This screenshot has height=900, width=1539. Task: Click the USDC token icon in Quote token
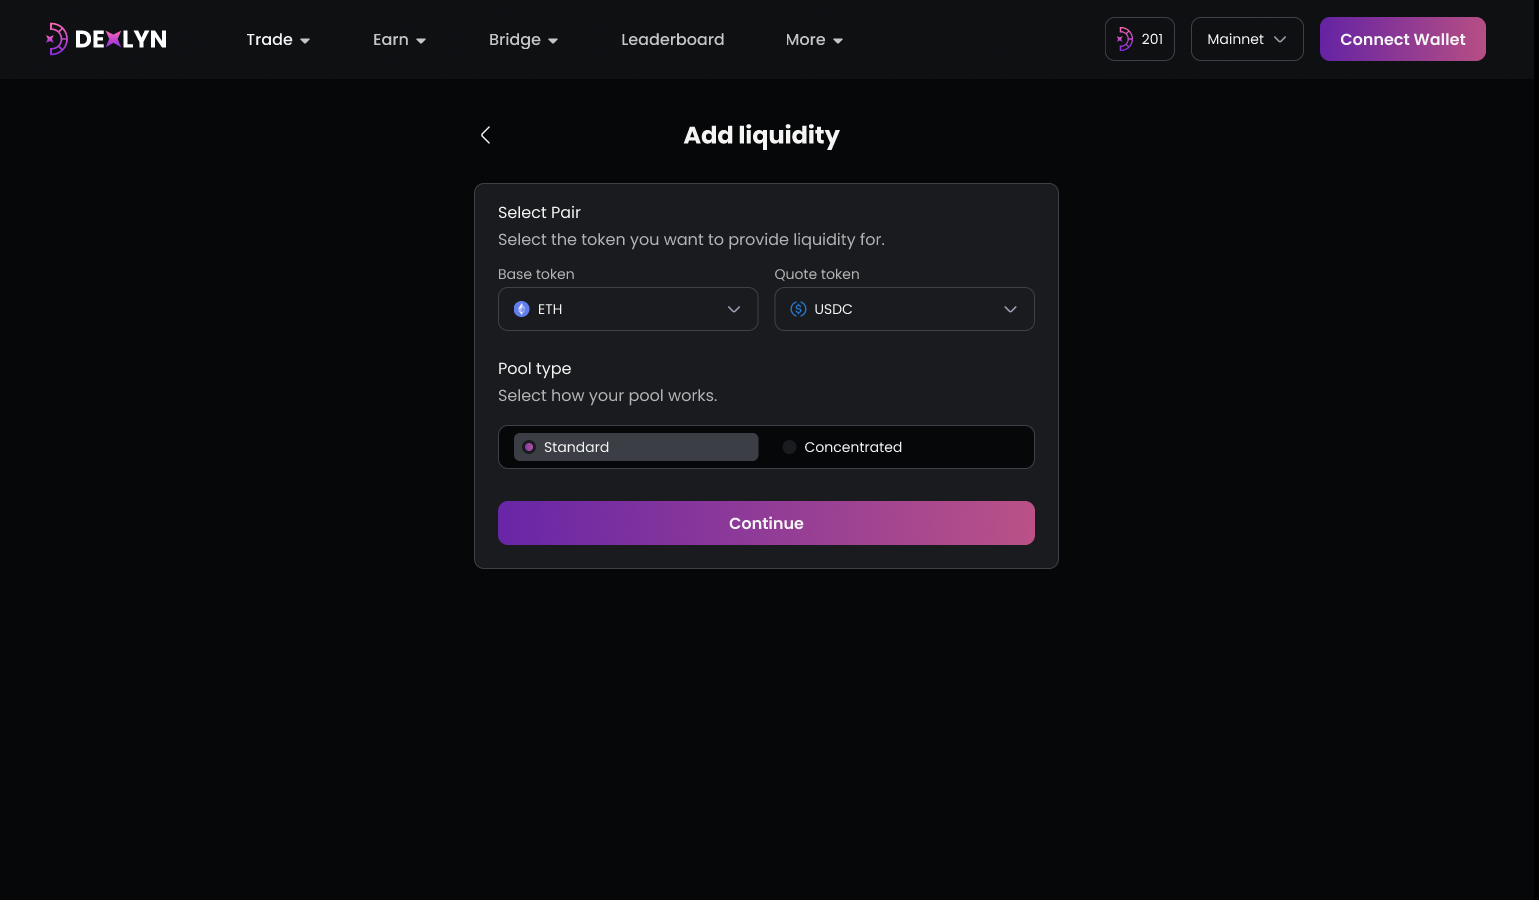point(798,309)
